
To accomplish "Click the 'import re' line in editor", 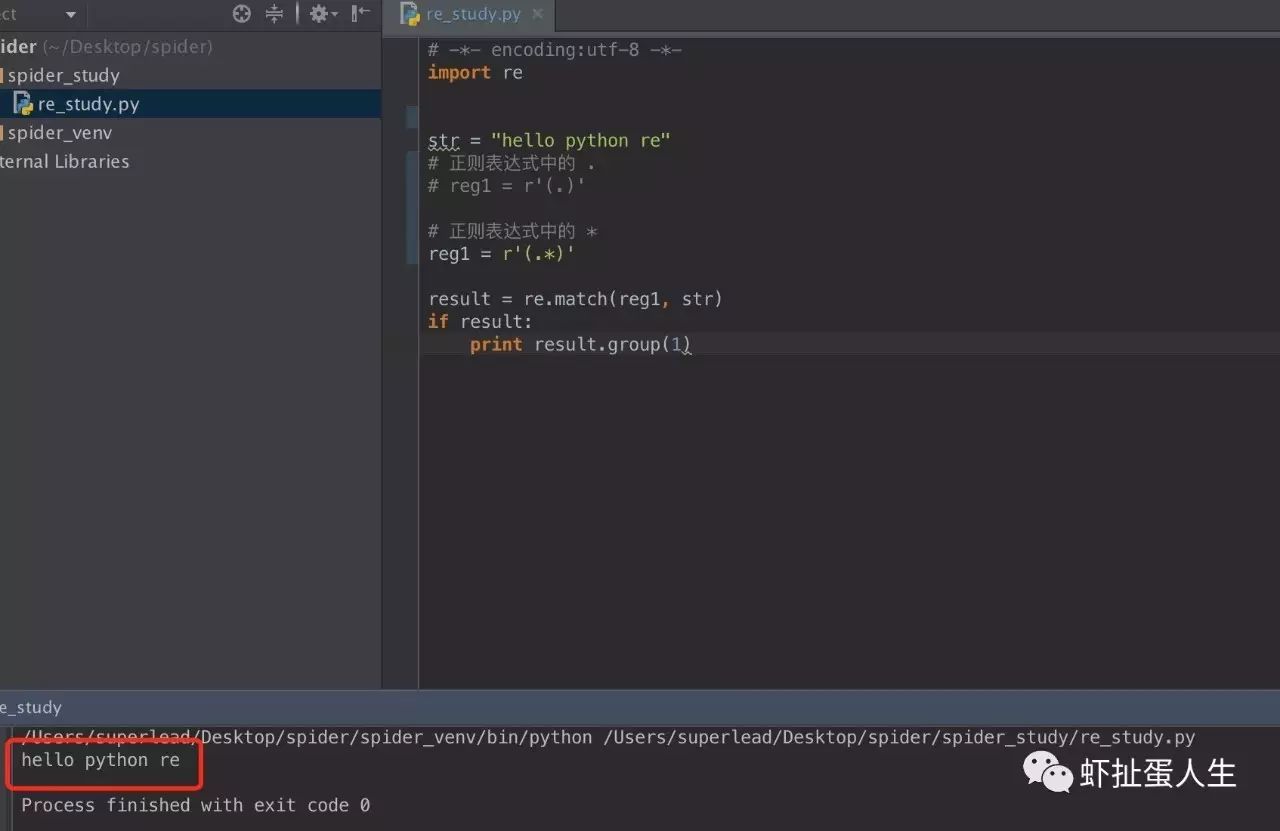I will [475, 72].
